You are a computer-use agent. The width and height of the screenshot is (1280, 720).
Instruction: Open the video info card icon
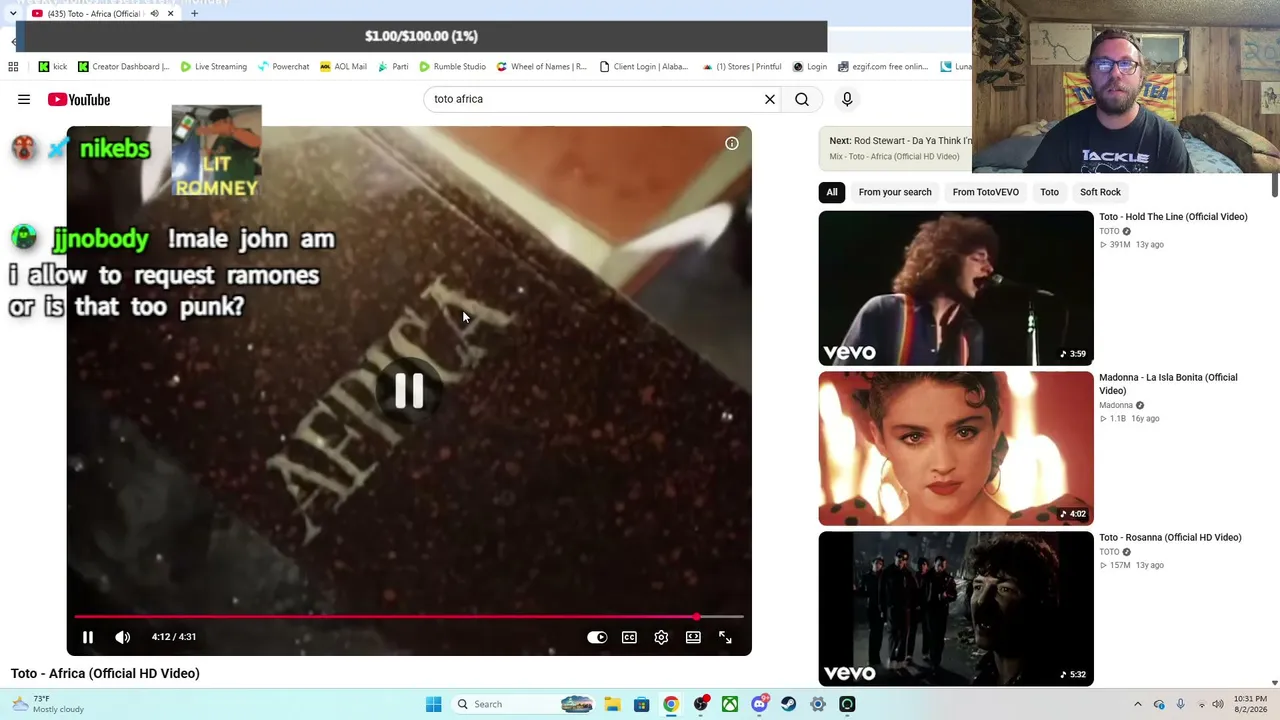click(732, 144)
